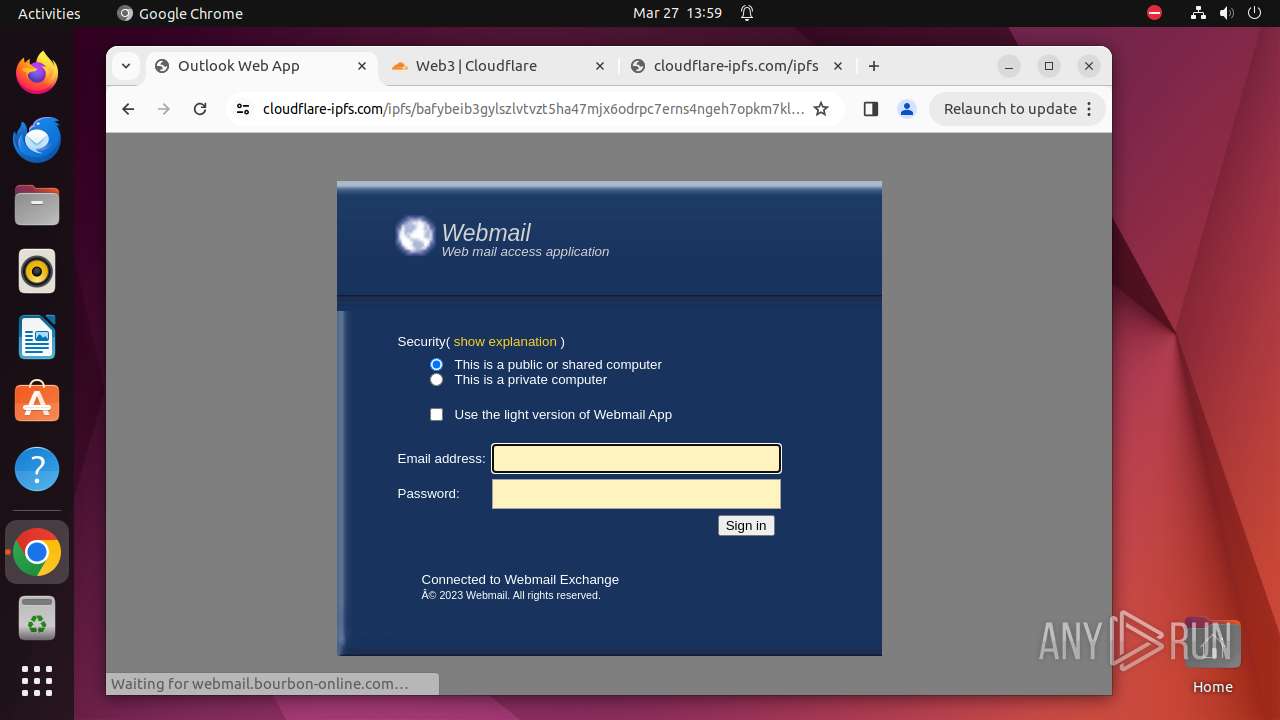Open Rhythmbox music player icon
Image resolution: width=1280 pixels, height=720 pixels.
[37, 271]
